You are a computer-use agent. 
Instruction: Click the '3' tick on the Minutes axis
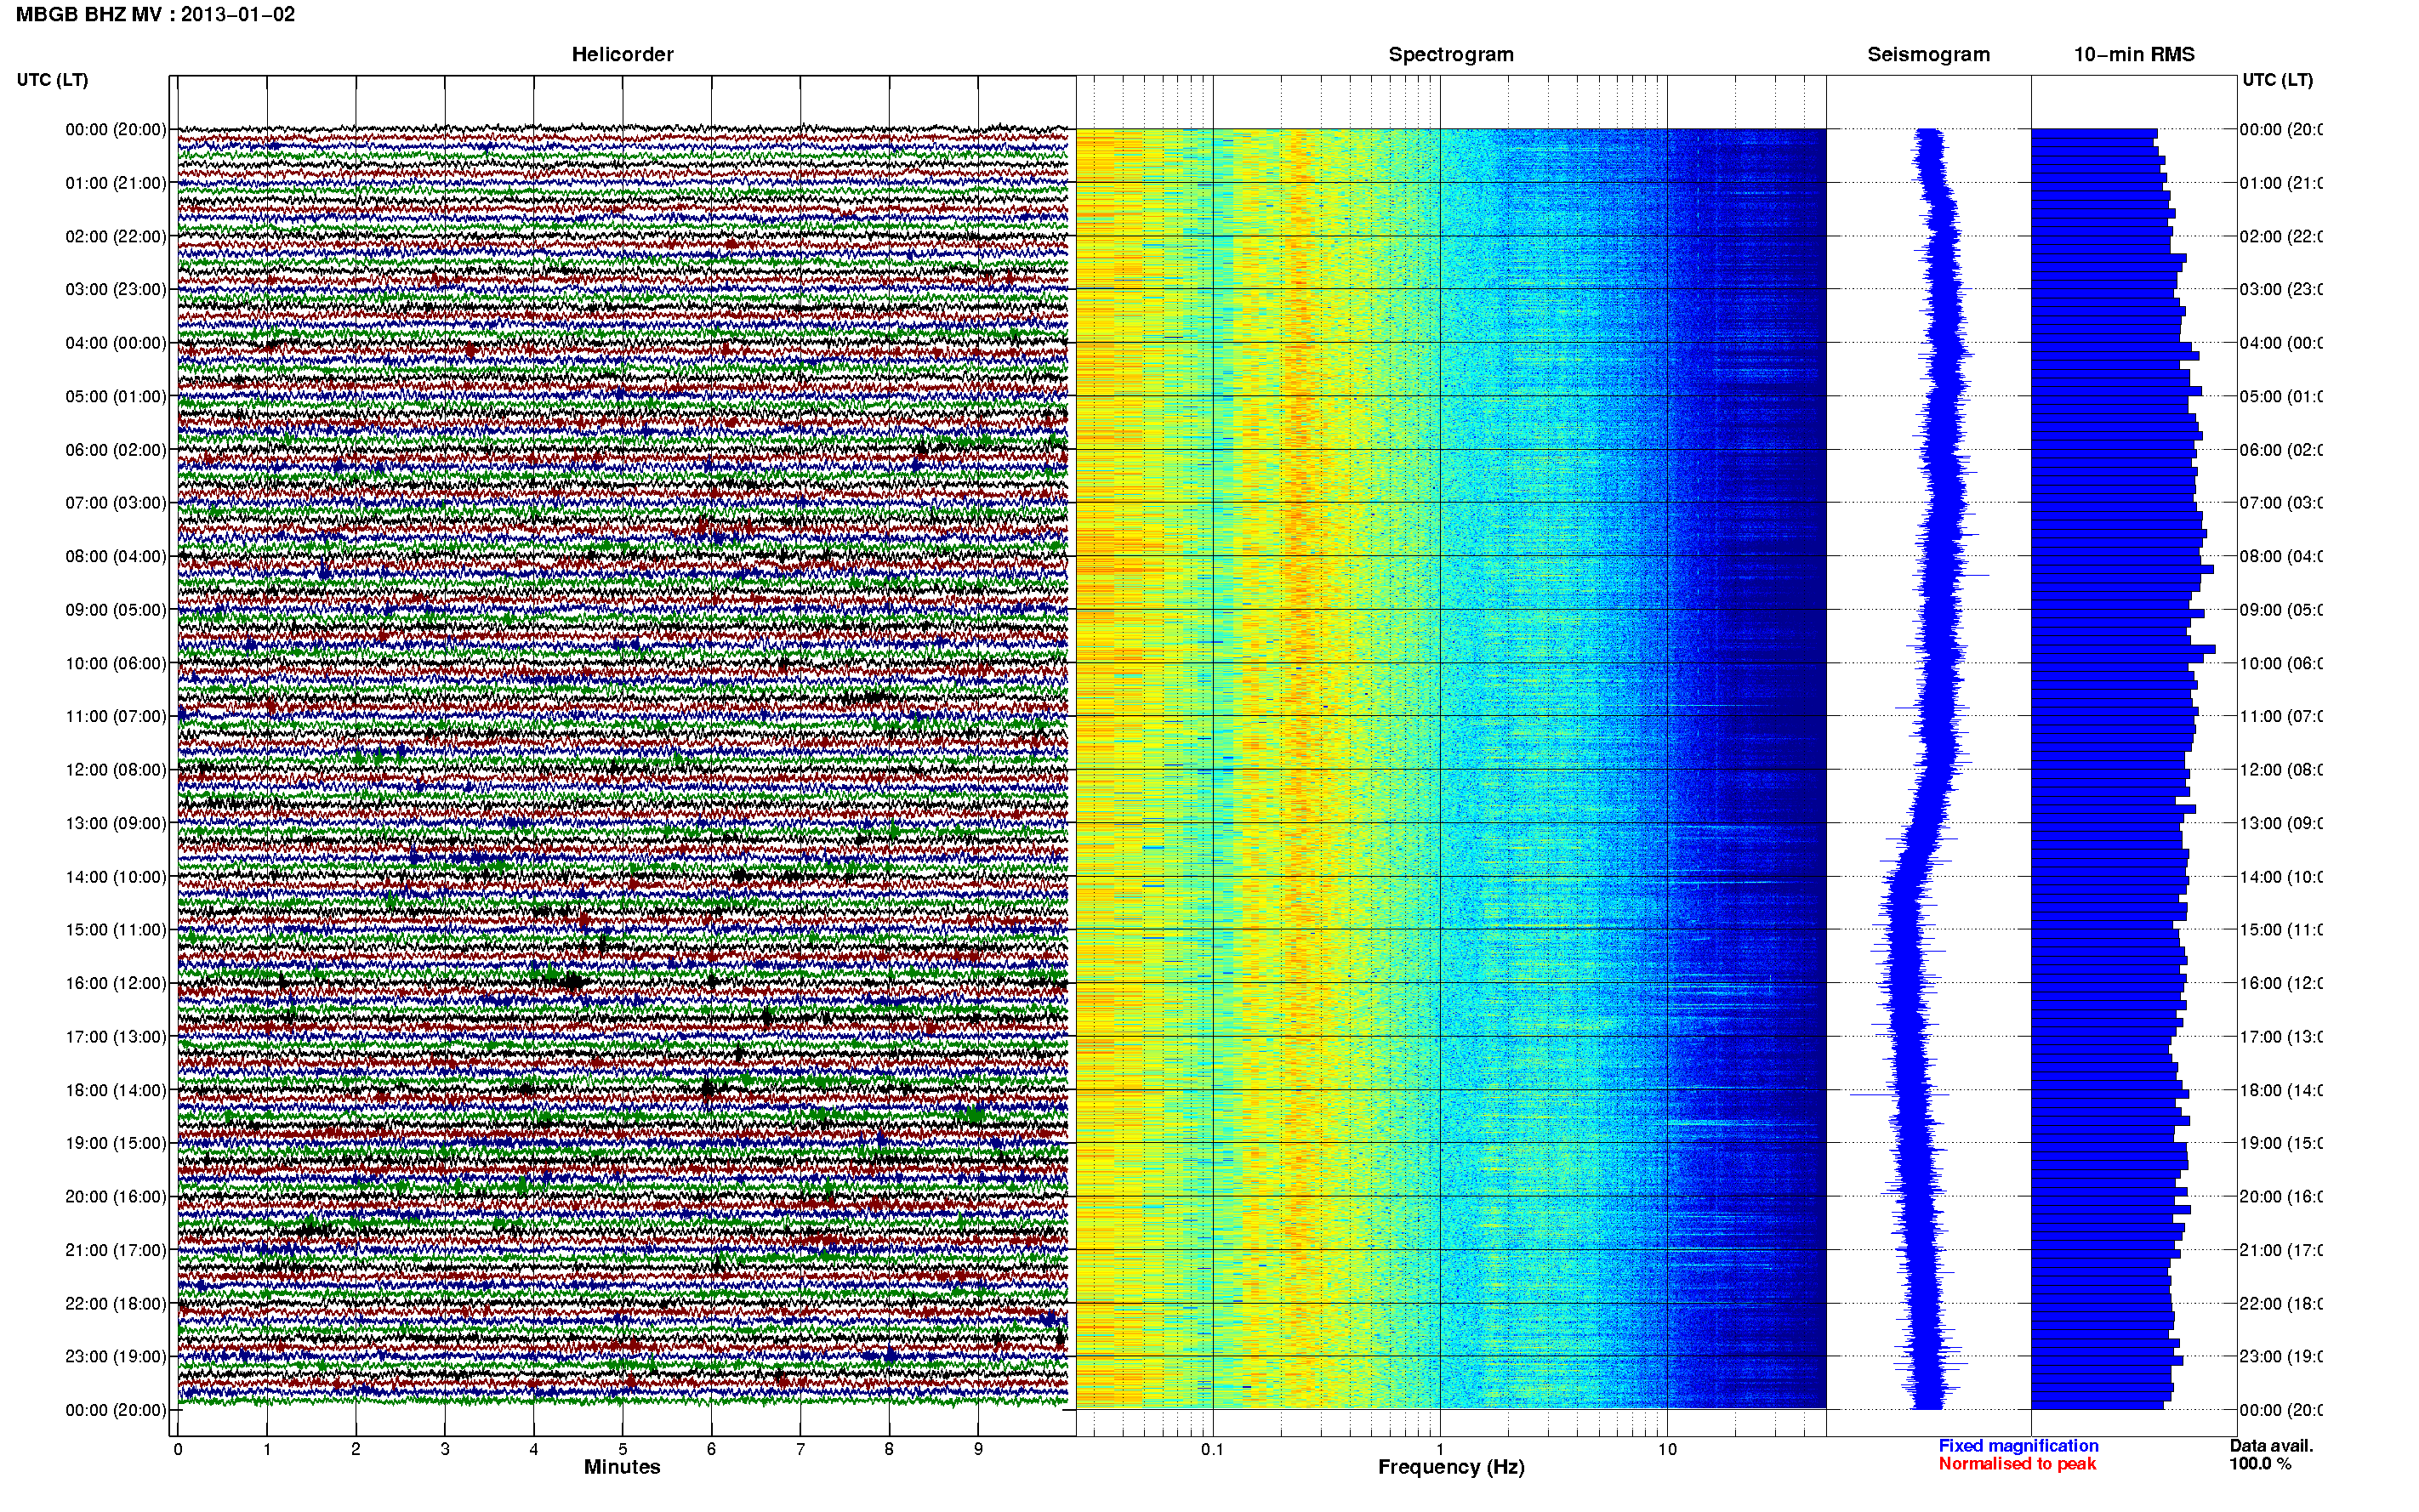[x=445, y=1449]
